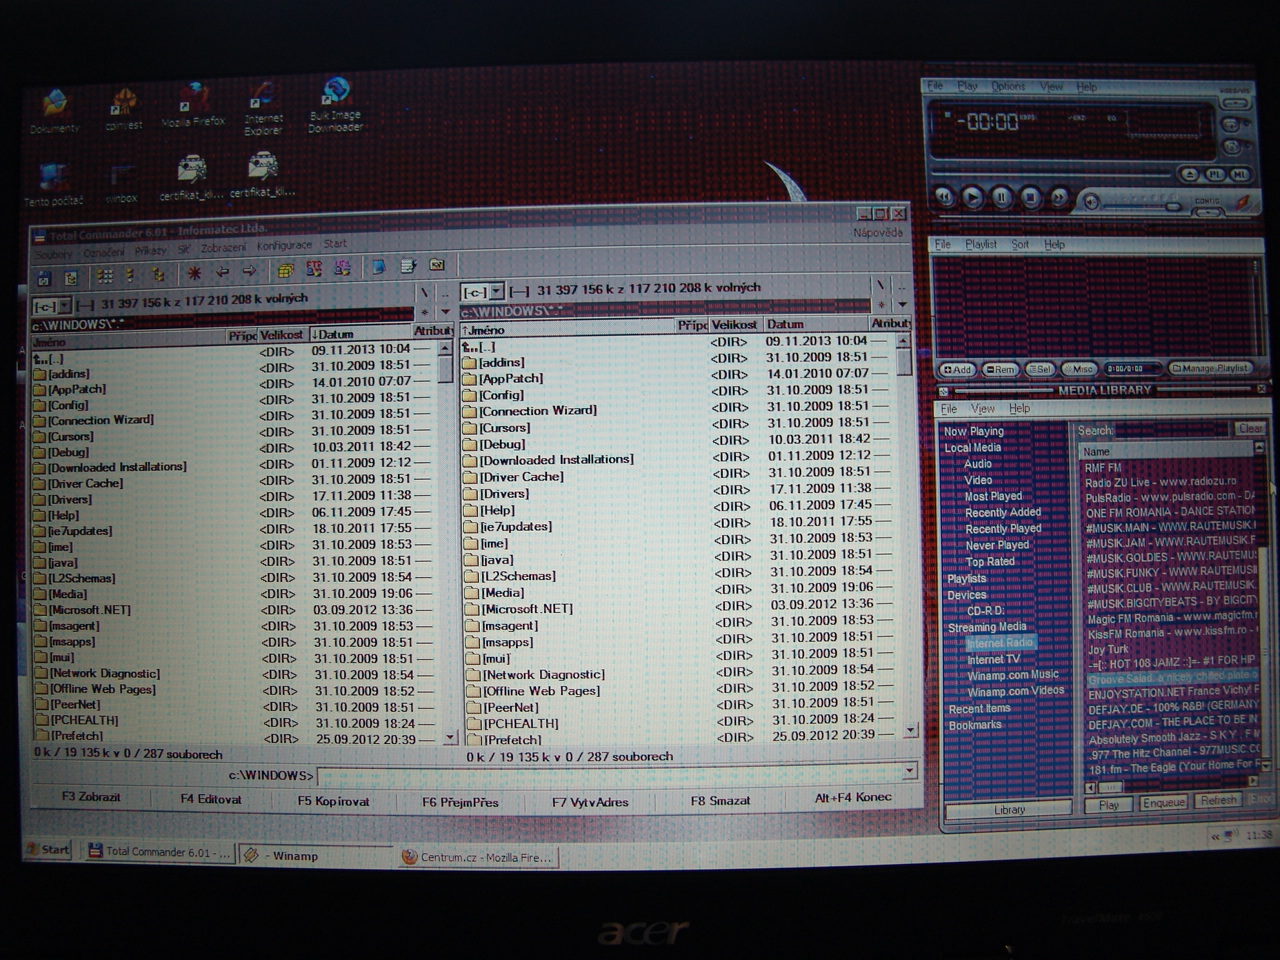Open the Misc menu in Winamp playlist
This screenshot has width=1280, height=960.
[1080, 369]
